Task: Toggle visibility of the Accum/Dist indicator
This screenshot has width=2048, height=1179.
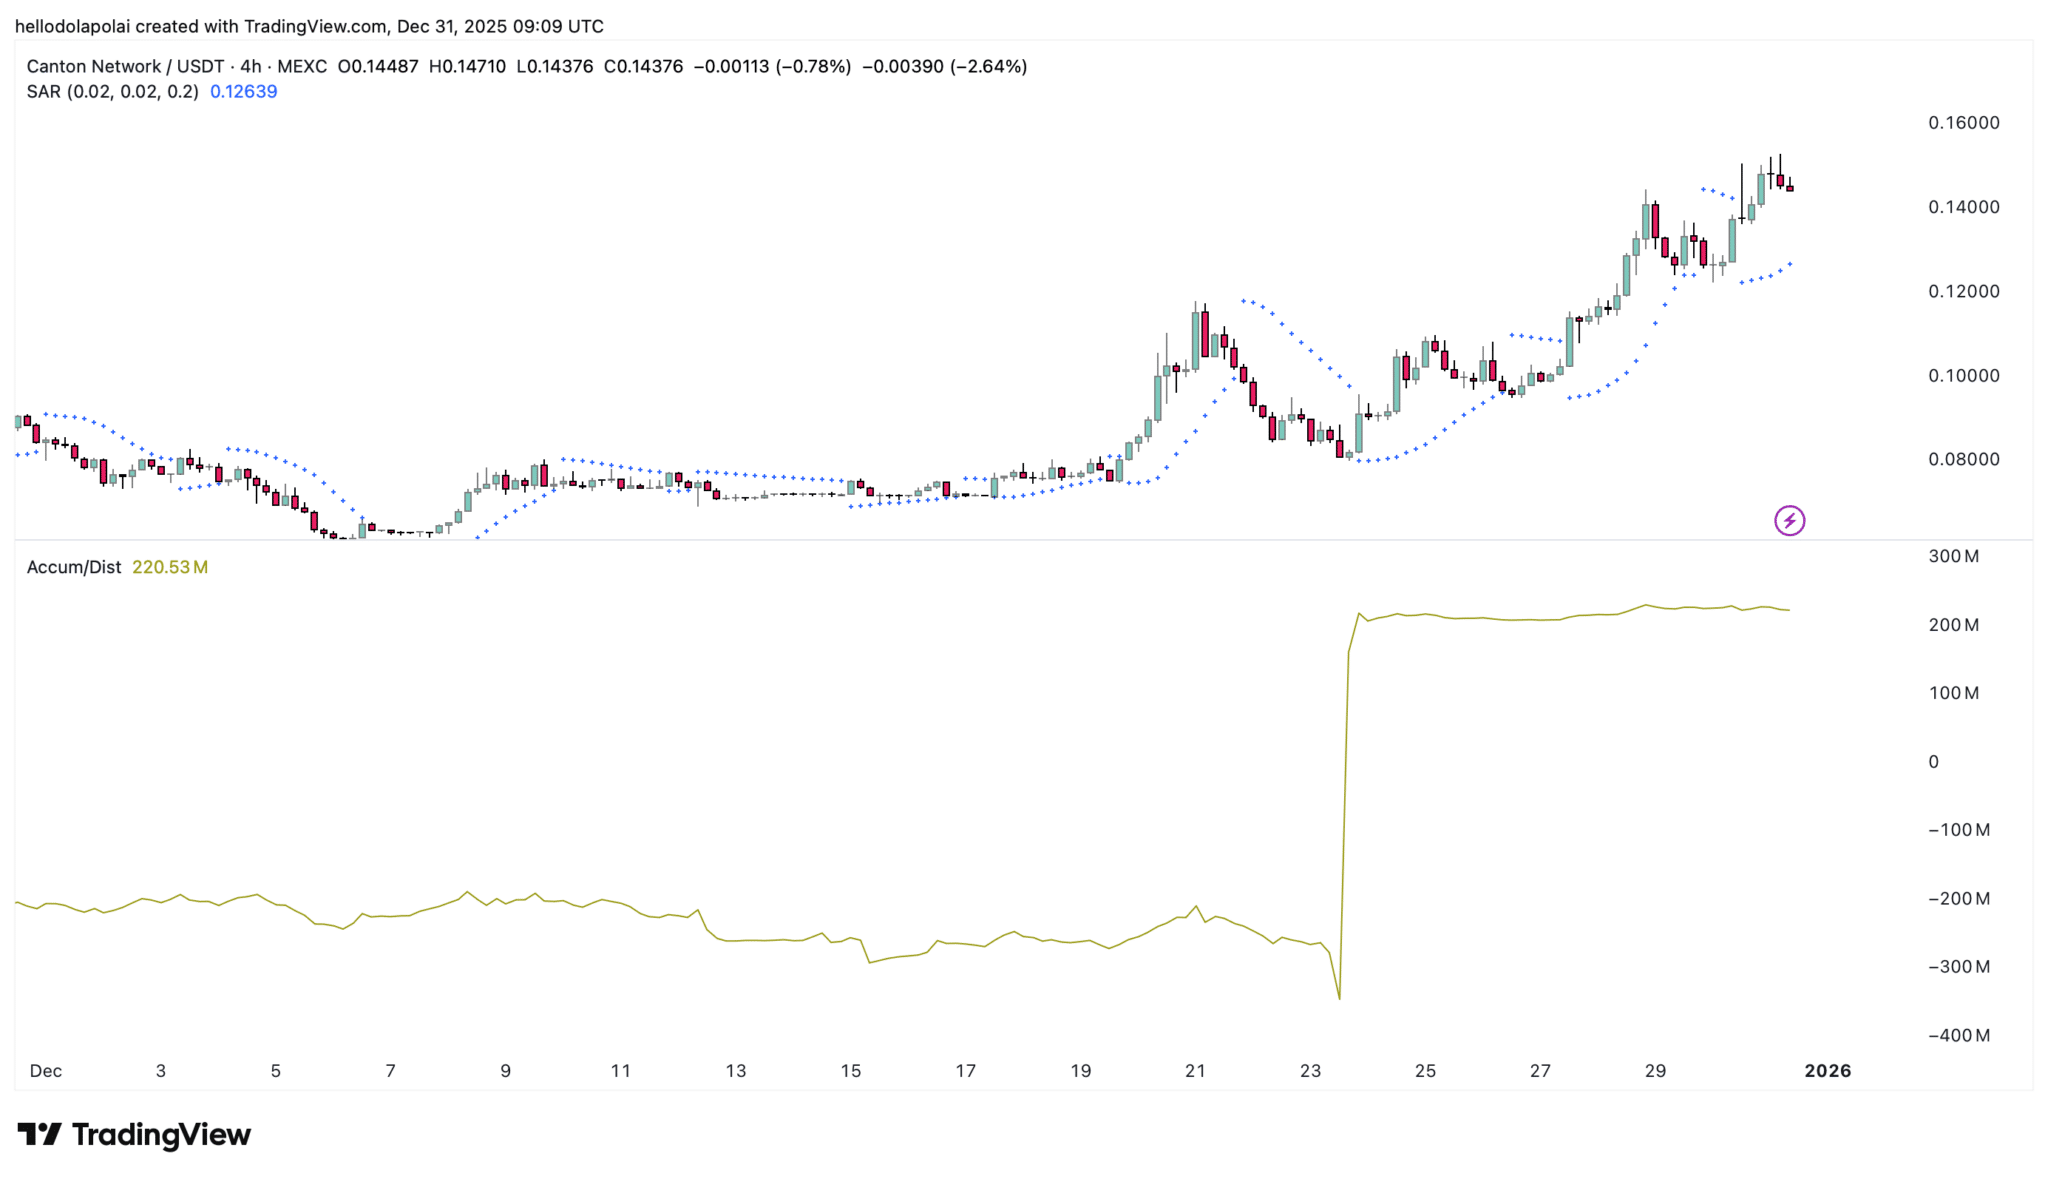Action: 72,566
